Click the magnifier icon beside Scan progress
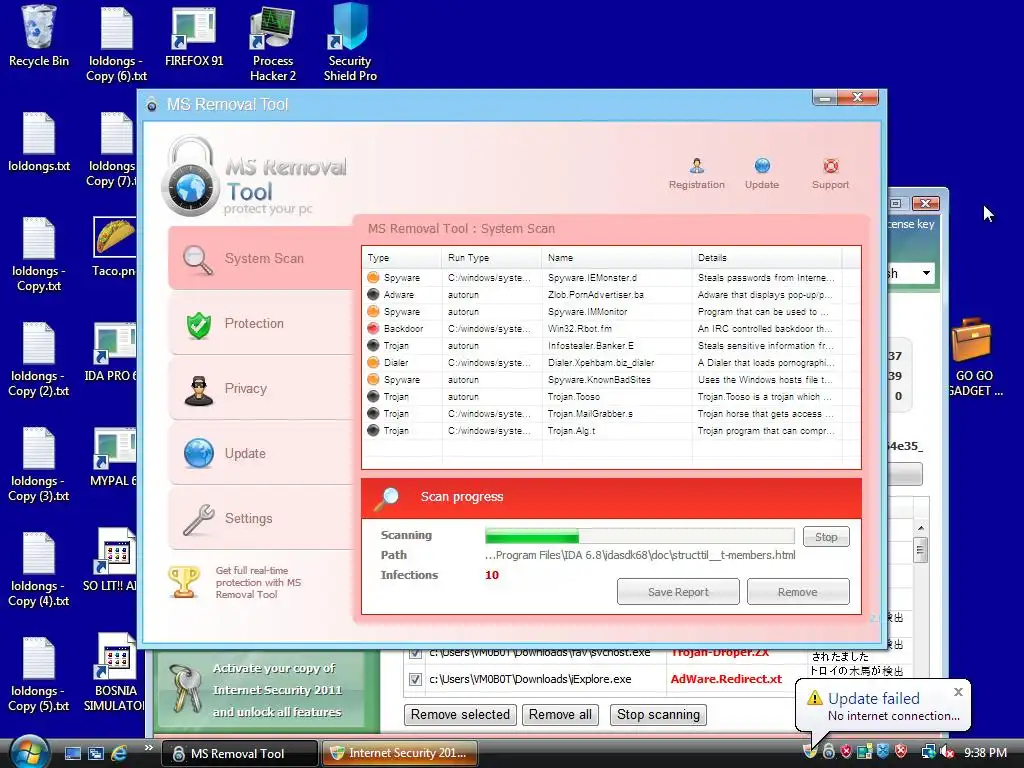The width and height of the screenshot is (1024, 768). [x=386, y=498]
